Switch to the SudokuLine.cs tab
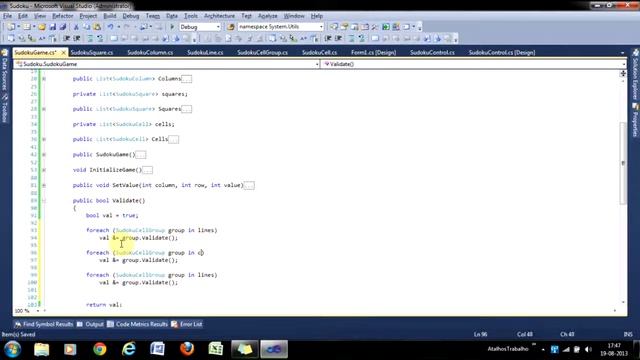This screenshot has width=640, height=360. (x=205, y=53)
